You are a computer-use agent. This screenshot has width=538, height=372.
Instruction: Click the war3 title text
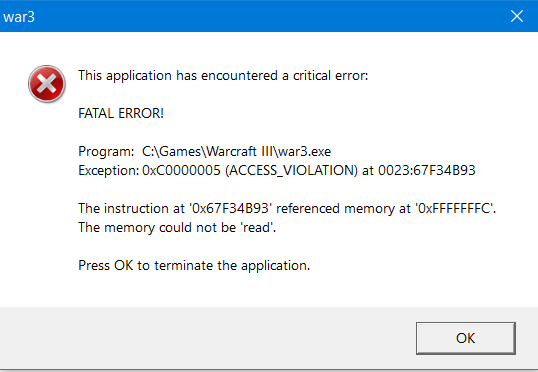(x=19, y=17)
